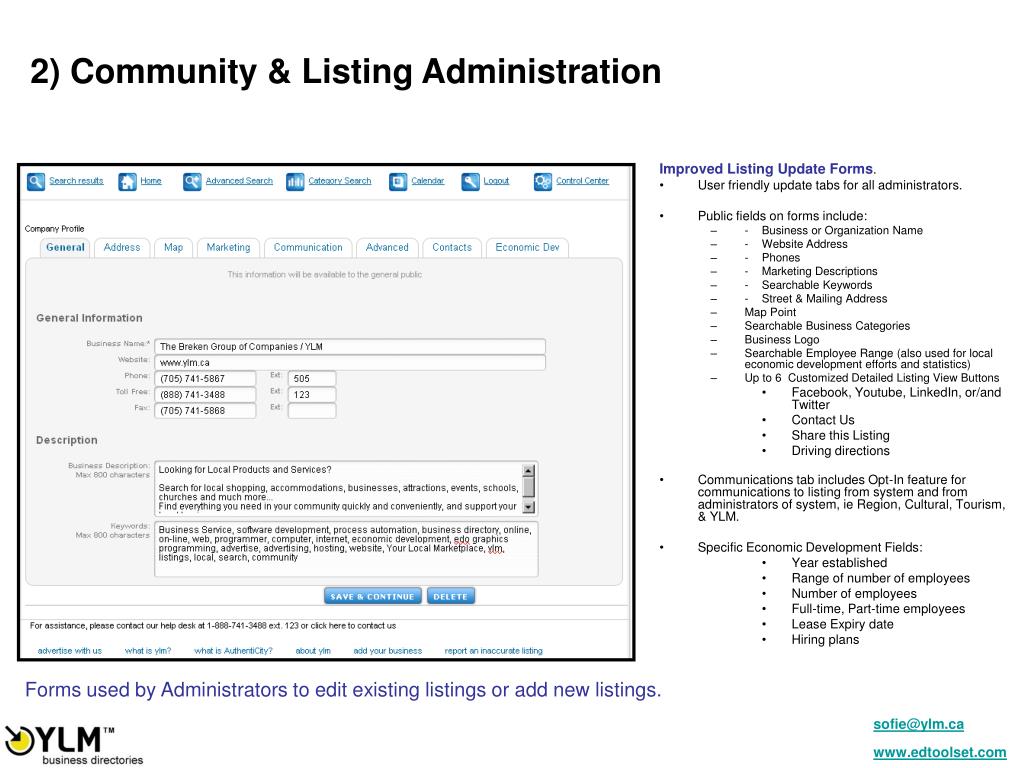The height and width of the screenshot is (768, 1024).
Task: Switch to the Contacts tab
Action: [x=452, y=248]
